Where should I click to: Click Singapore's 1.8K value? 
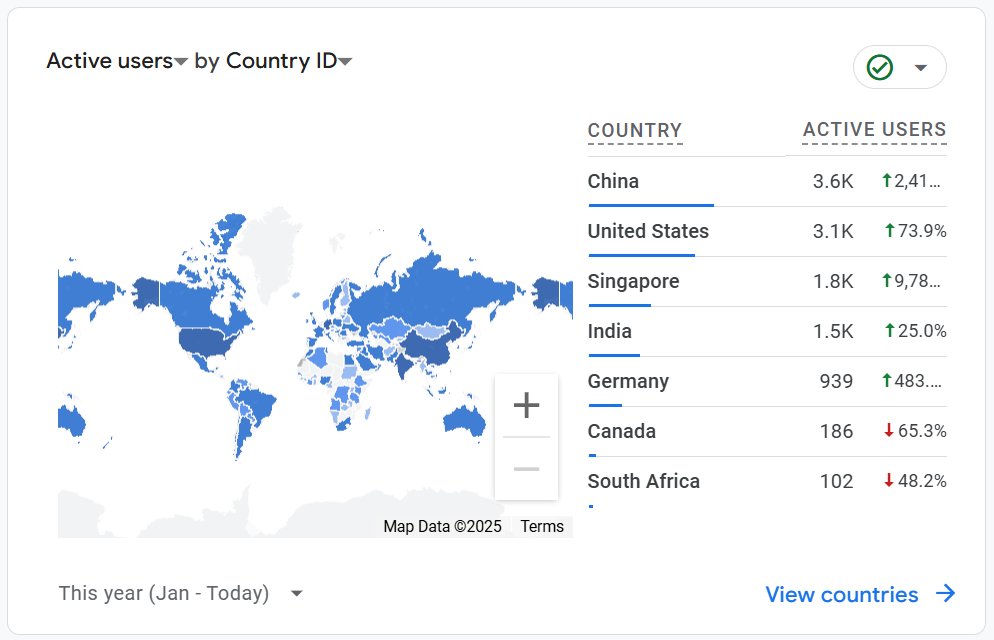point(833,281)
